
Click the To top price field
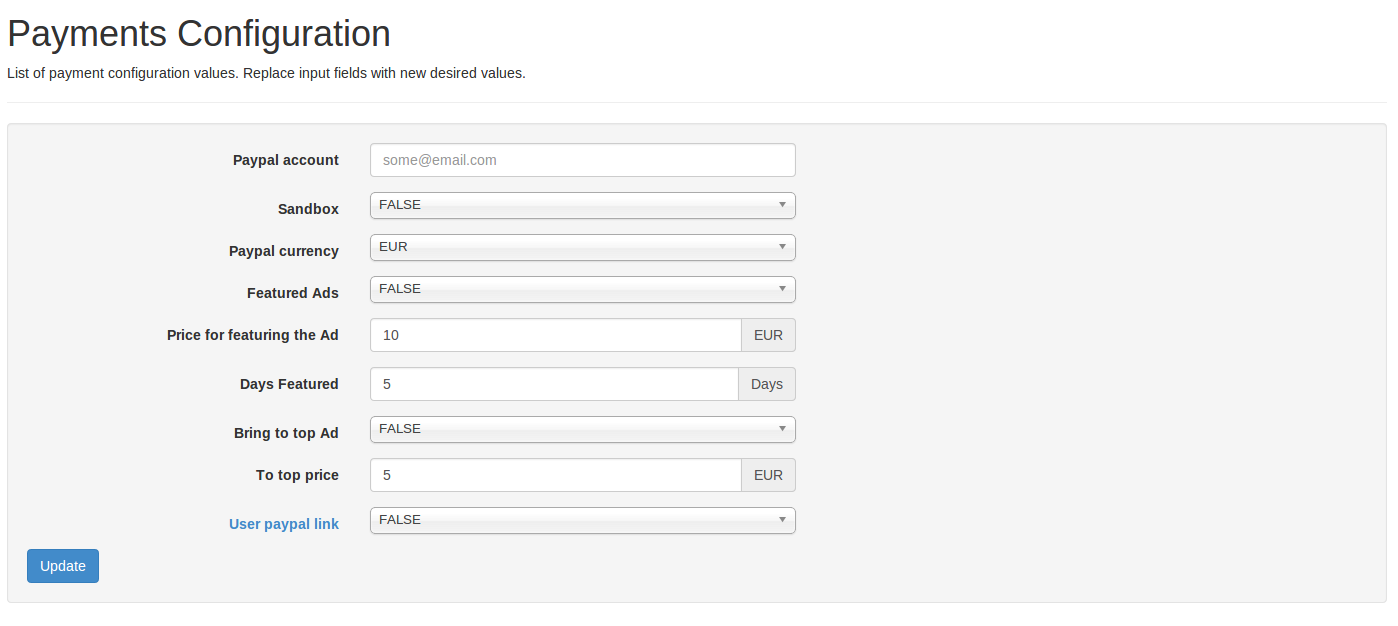tap(556, 475)
